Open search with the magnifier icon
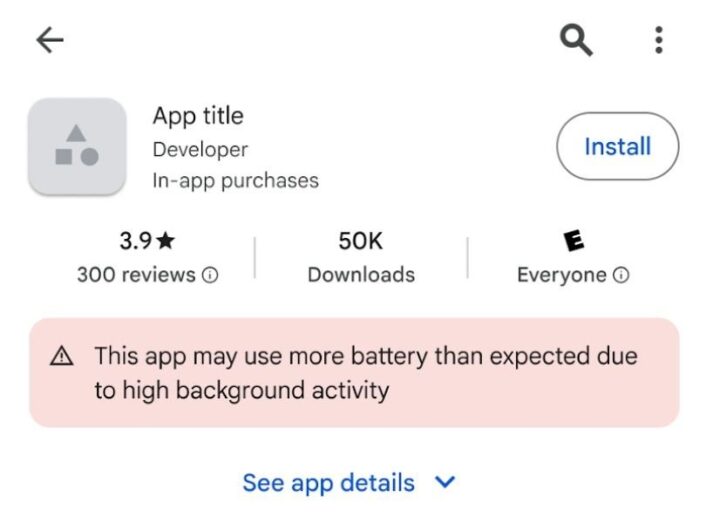The height and width of the screenshot is (530, 720). (x=575, y=40)
